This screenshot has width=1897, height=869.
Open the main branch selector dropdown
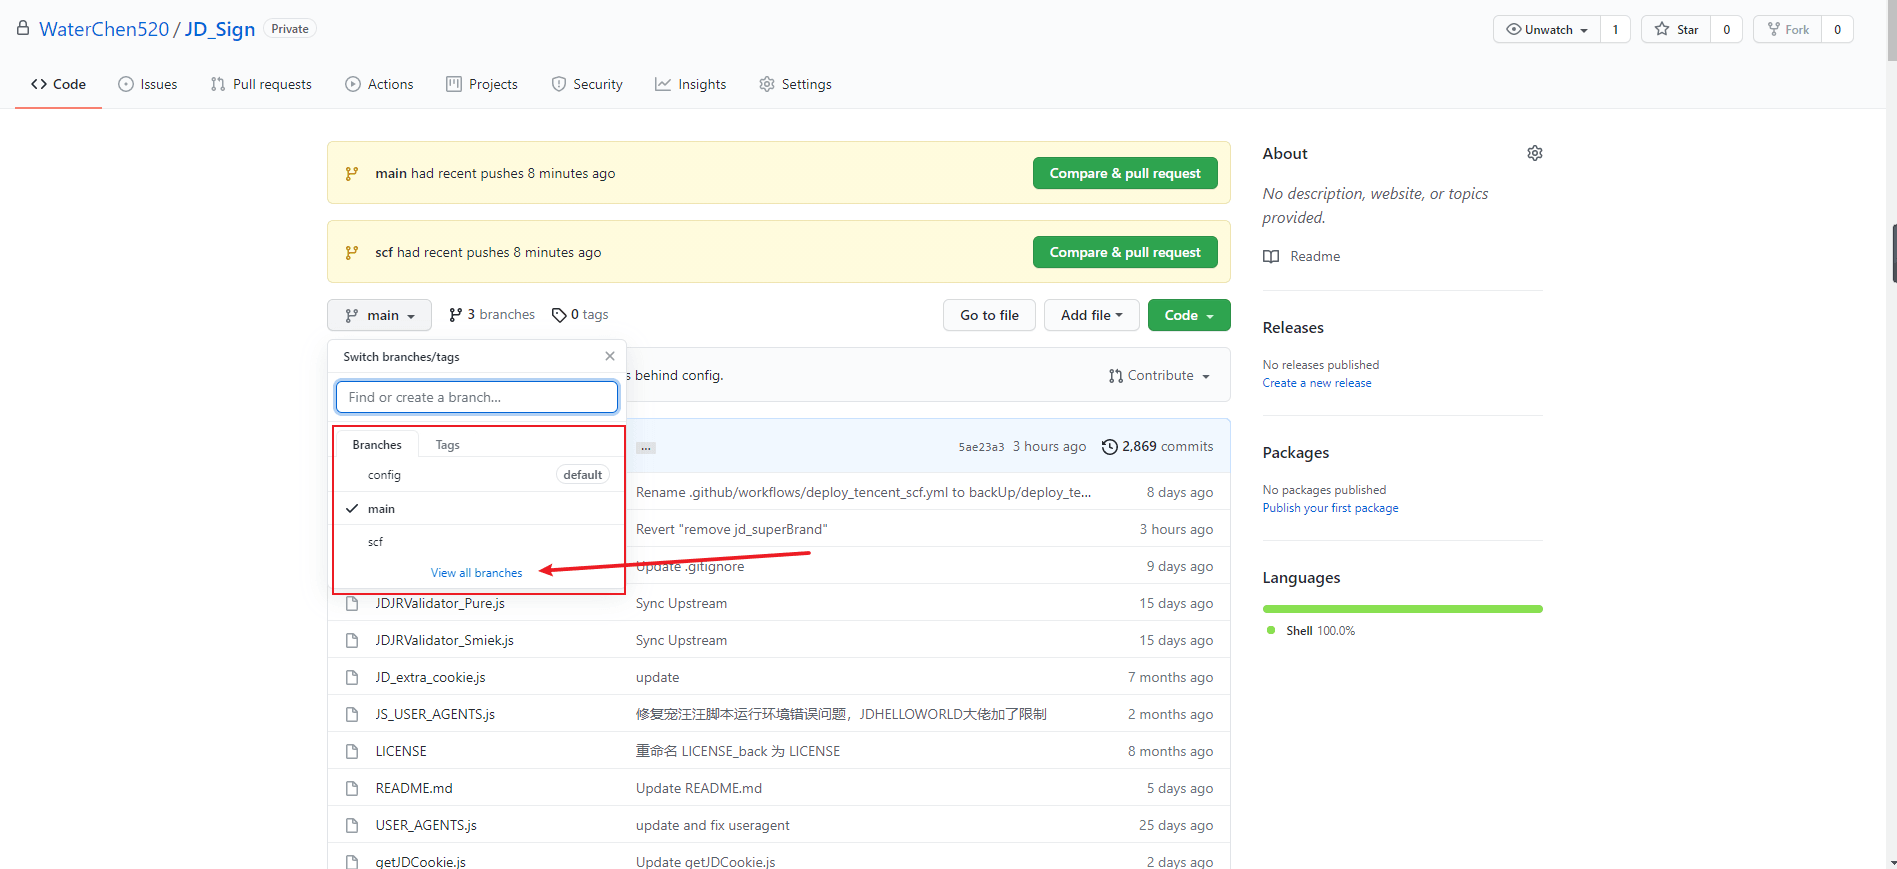click(x=379, y=315)
